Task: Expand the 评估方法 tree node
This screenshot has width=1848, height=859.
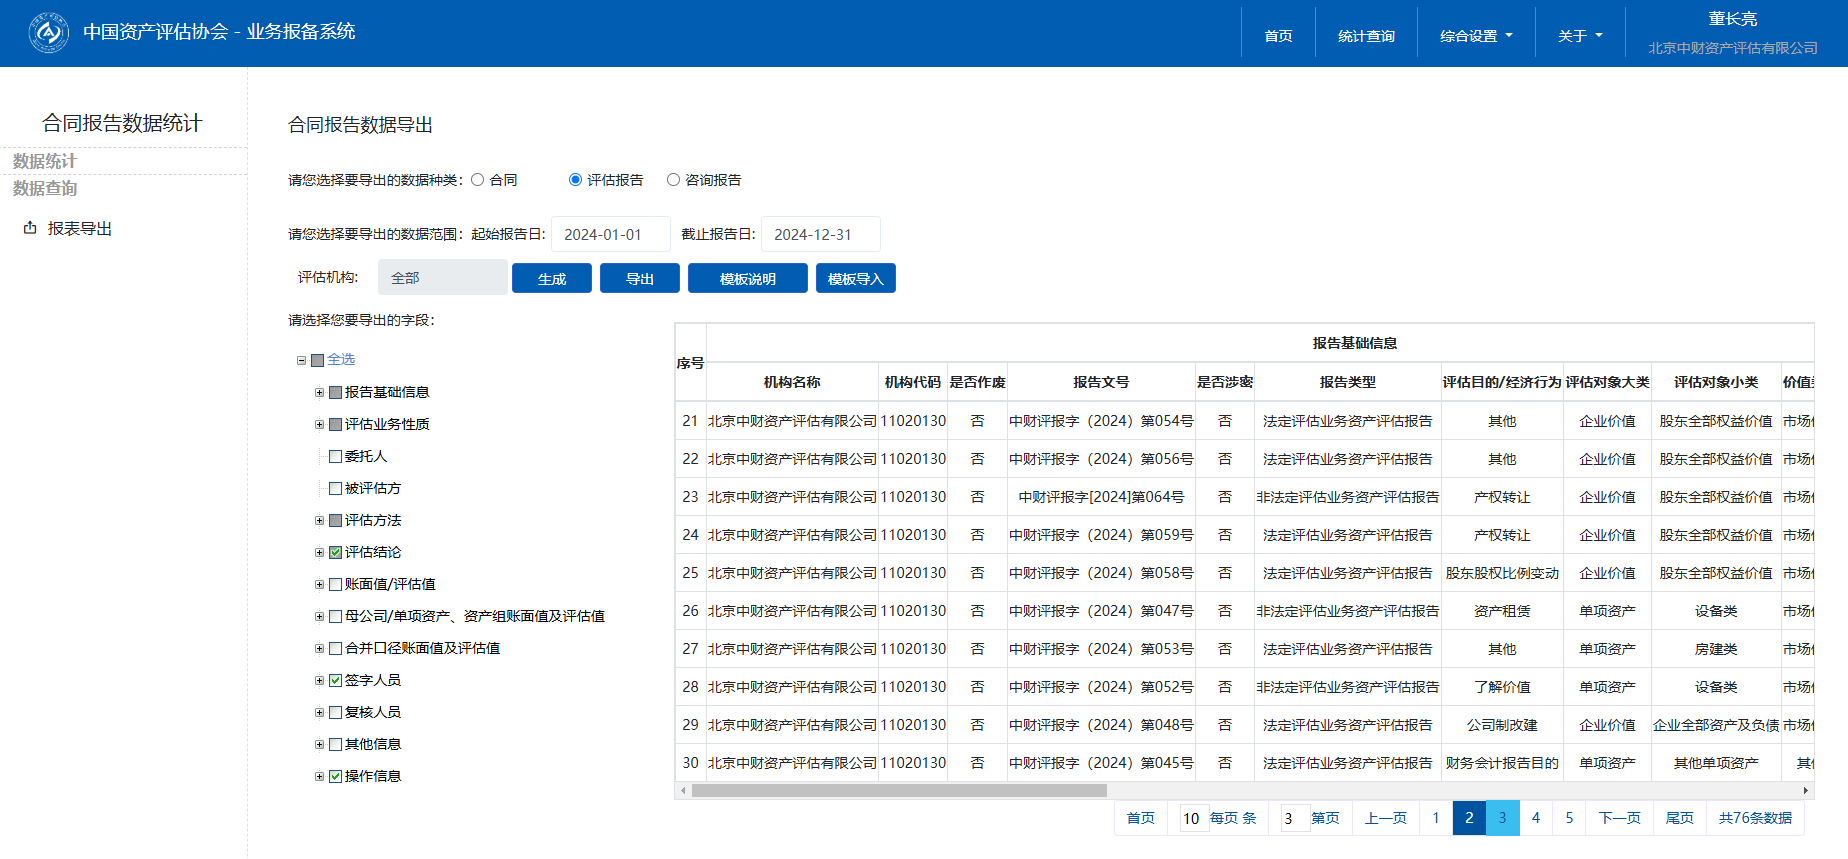Action: [x=319, y=520]
